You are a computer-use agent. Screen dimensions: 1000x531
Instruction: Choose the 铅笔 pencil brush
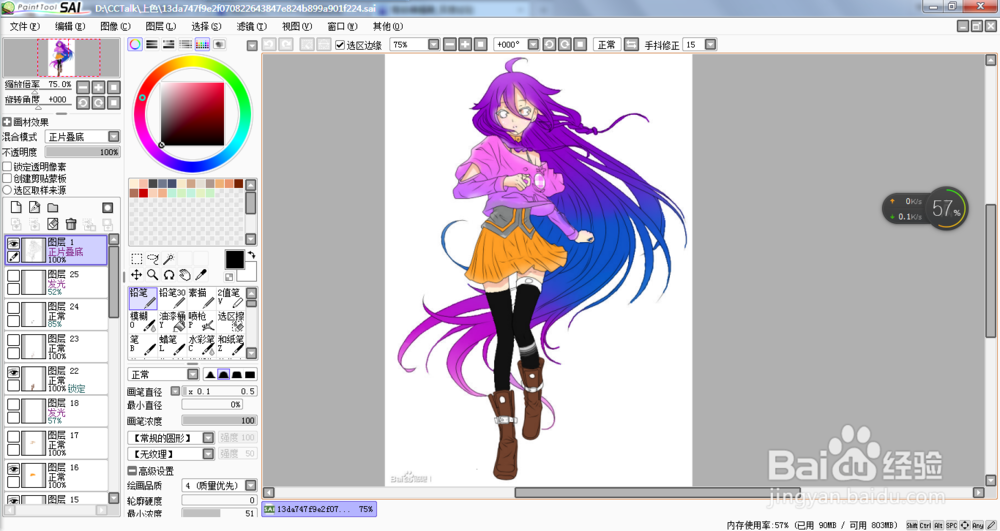click(x=143, y=298)
